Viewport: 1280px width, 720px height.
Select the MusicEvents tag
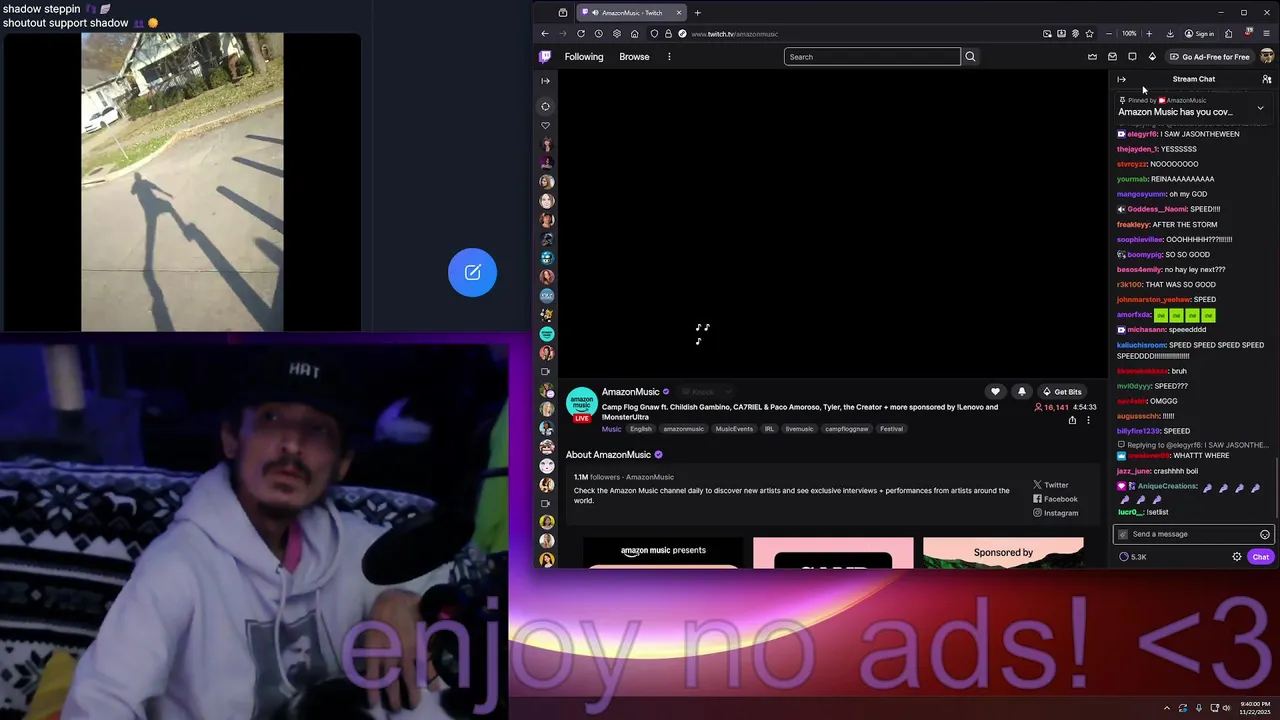734,429
